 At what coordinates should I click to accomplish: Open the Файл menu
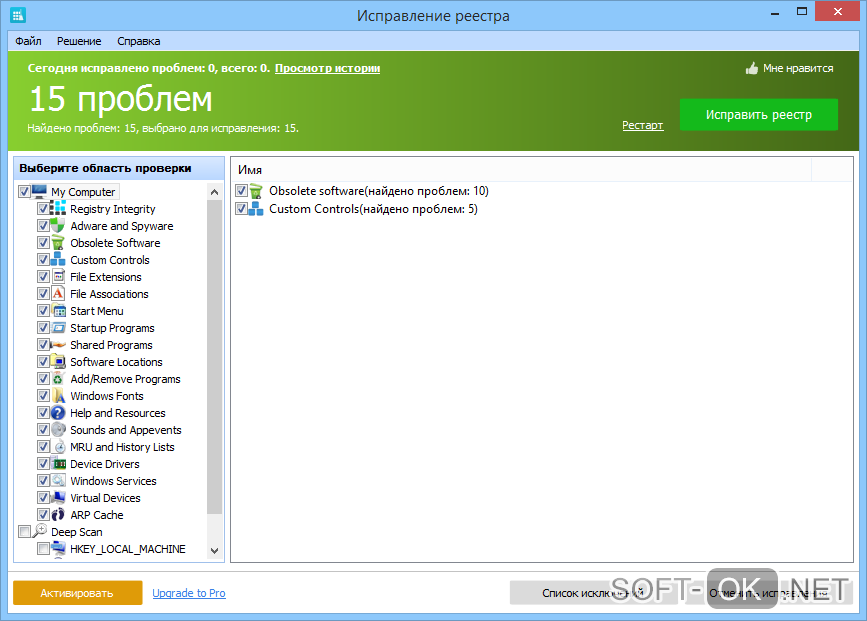tap(28, 41)
